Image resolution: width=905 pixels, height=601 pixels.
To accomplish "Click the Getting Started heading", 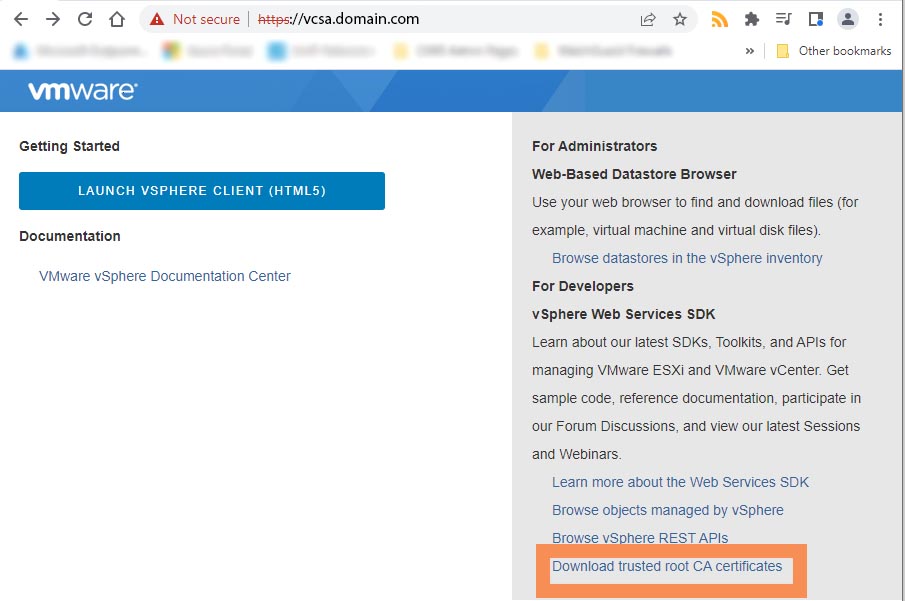I will (x=69, y=146).
